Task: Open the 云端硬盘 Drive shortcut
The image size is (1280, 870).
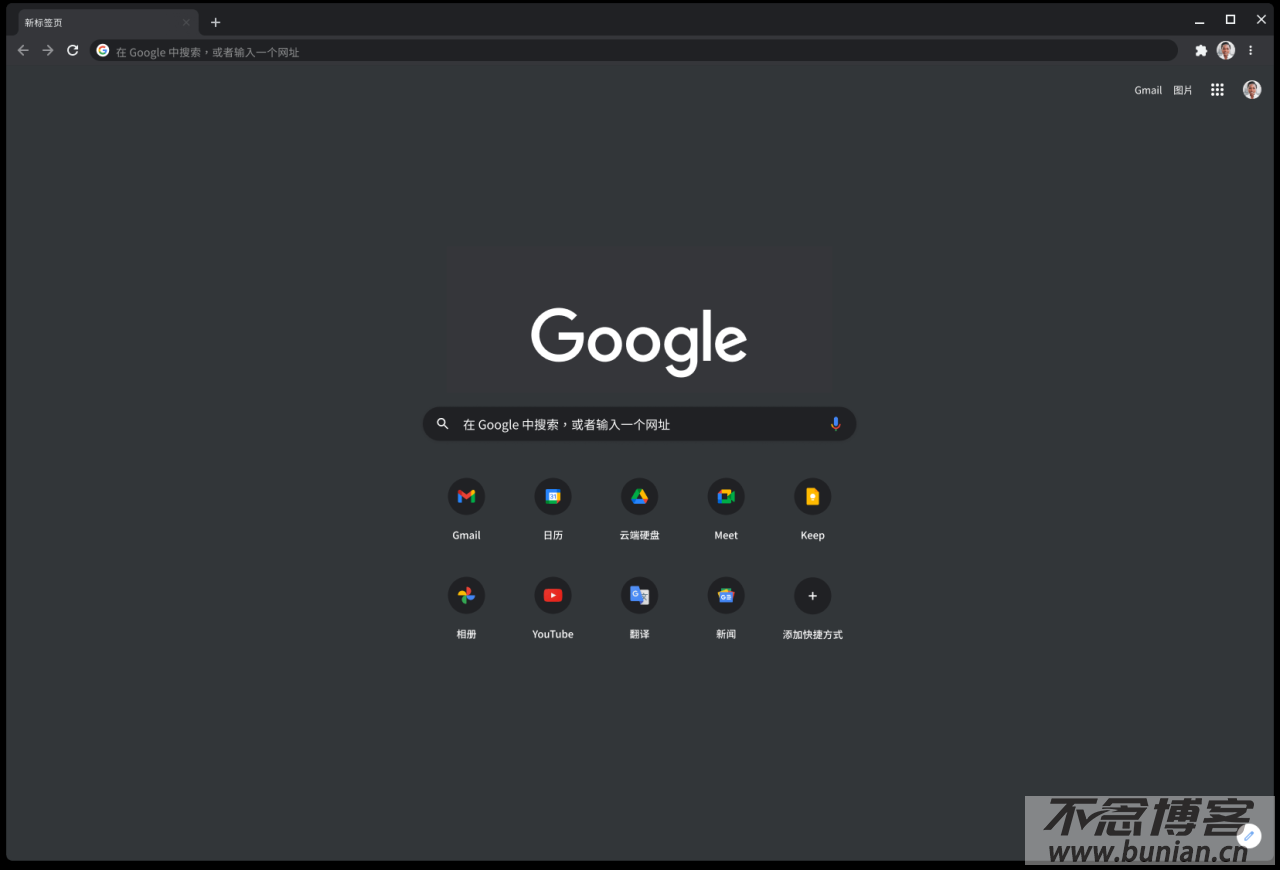Action: pos(639,510)
